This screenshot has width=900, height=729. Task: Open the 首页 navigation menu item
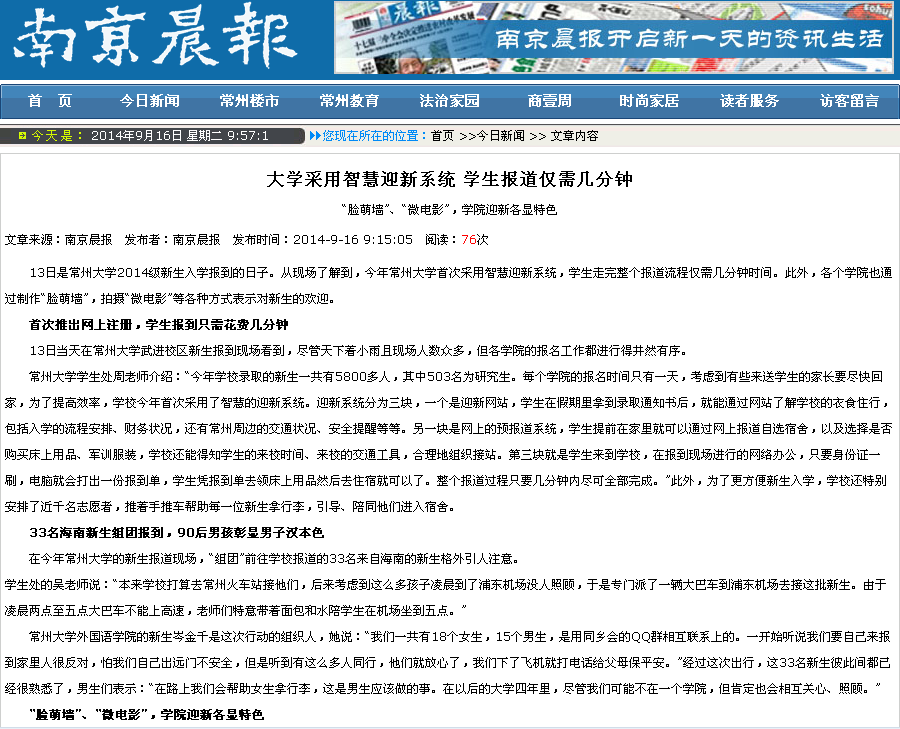pyautogui.click(x=50, y=101)
